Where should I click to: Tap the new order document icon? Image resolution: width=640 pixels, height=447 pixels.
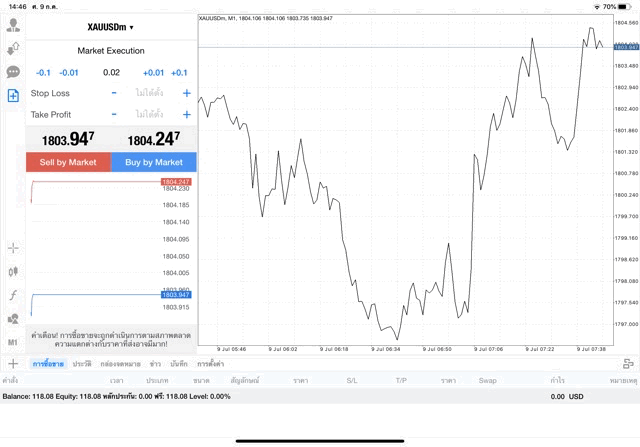click(13, 95)
